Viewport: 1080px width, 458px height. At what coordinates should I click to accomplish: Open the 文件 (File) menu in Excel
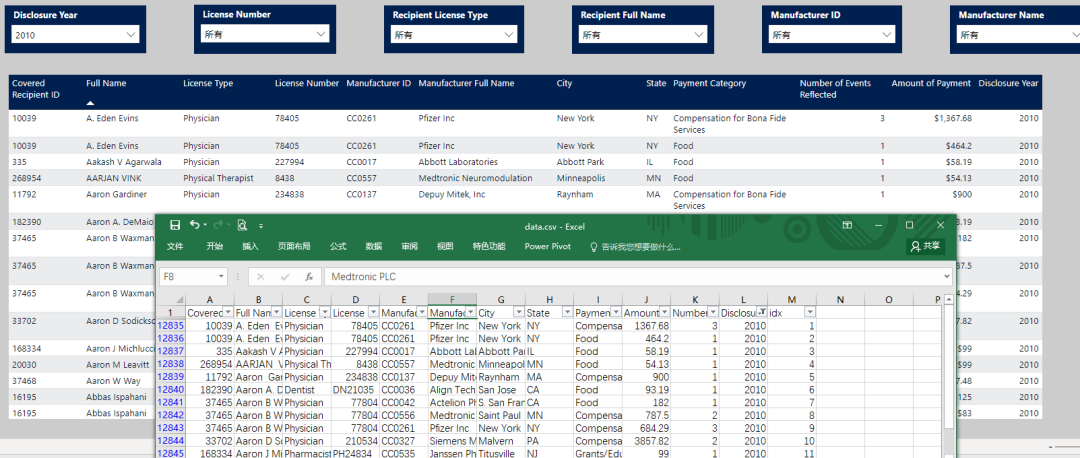[x=175, y=247]
